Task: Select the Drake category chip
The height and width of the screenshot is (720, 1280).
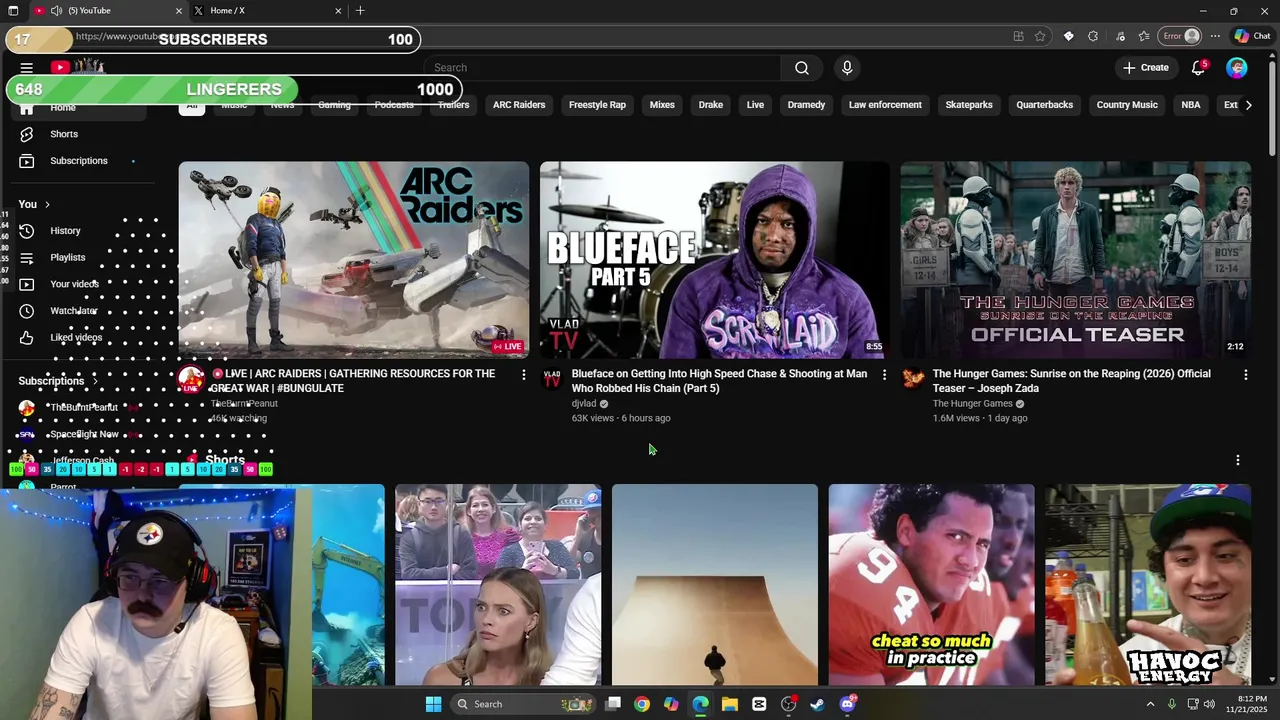Action: [x=711, y=105]
